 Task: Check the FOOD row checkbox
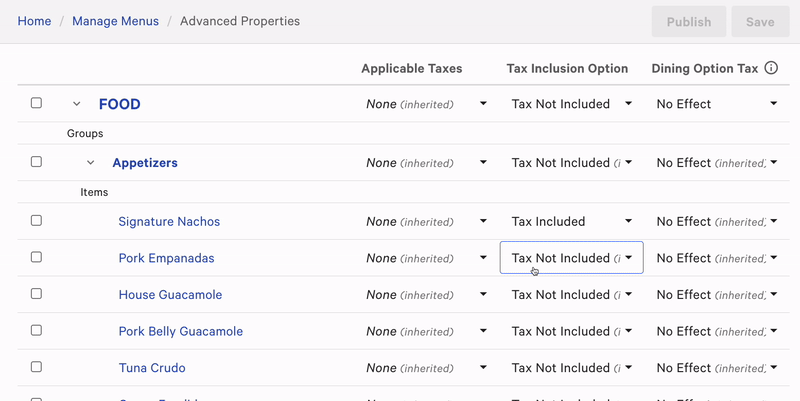pyautogui.click(x=36, y=103)
